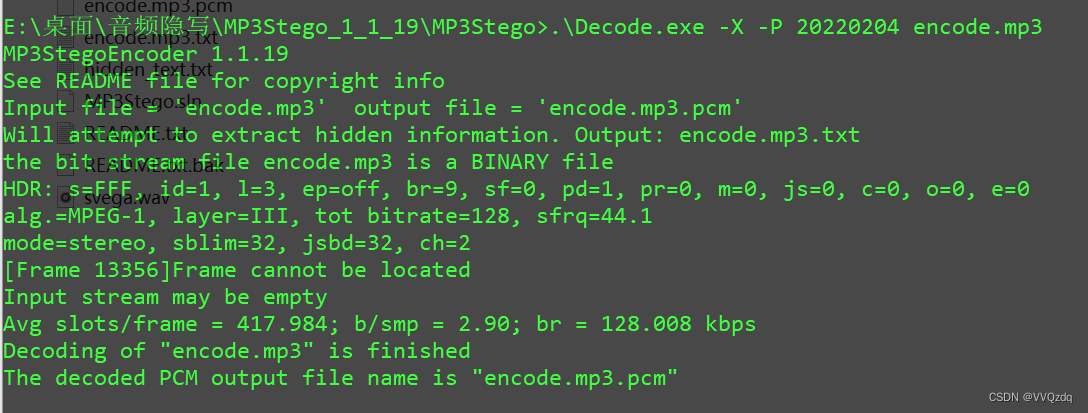Screen dimensions: 1088x413
Task: Click the 'Avg slots/frame' statistics line
Action: pyautogui.click(x=380, y=324)
